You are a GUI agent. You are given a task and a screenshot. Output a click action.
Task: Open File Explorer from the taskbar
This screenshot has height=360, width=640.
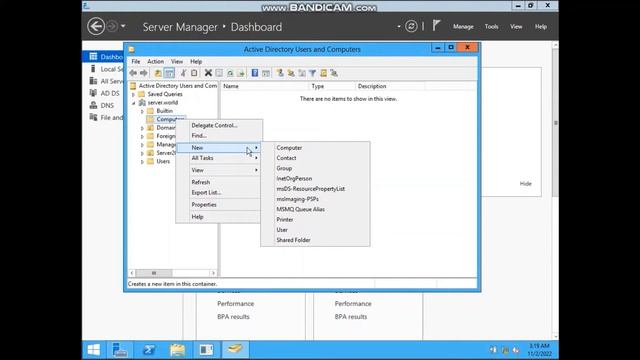tap(178, 350)
